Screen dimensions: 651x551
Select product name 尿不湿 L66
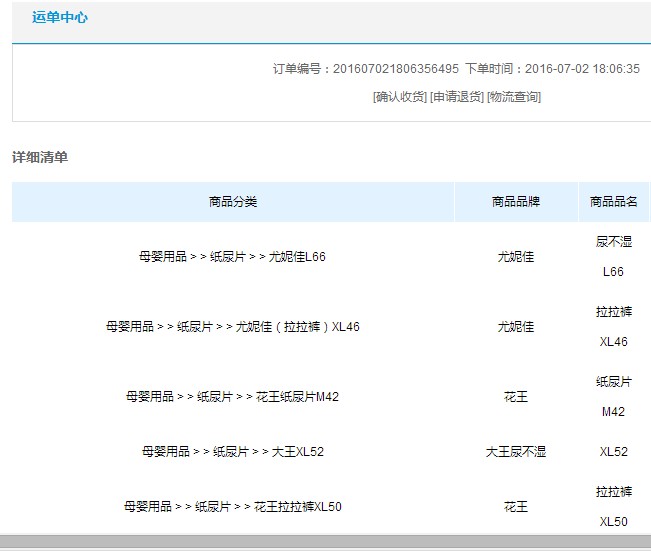pos(614,257)
